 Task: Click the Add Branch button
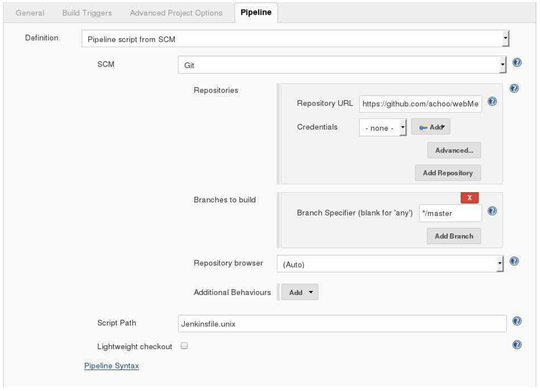454,236
